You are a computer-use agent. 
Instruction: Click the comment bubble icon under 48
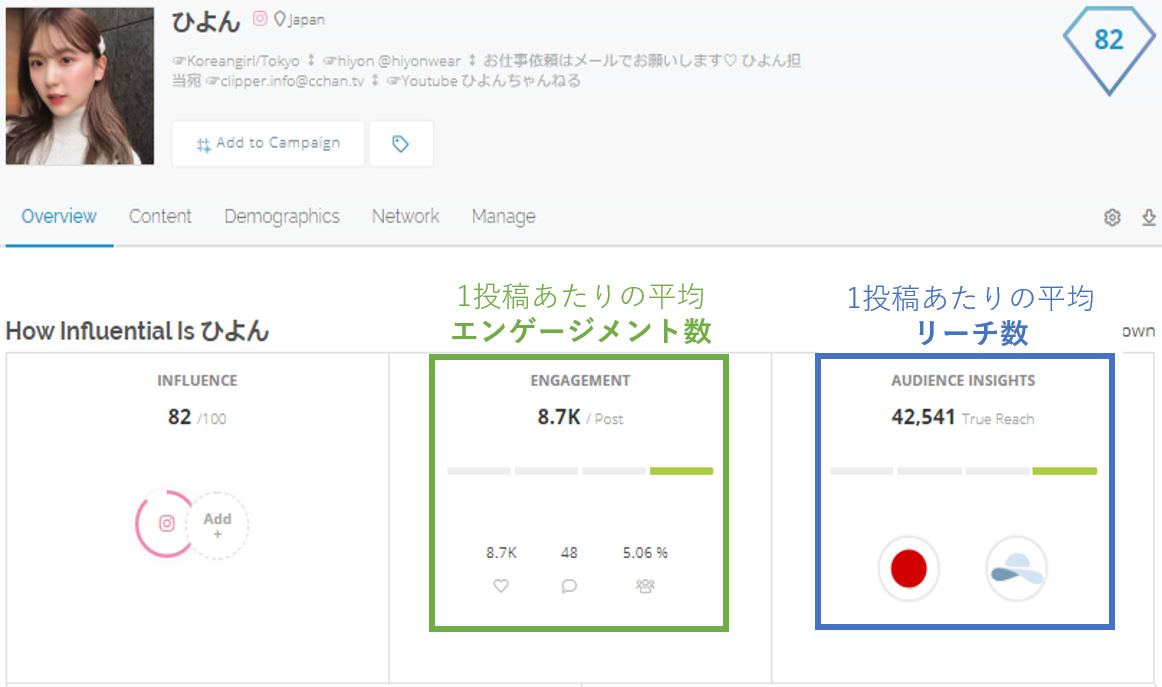click(569, 586)
